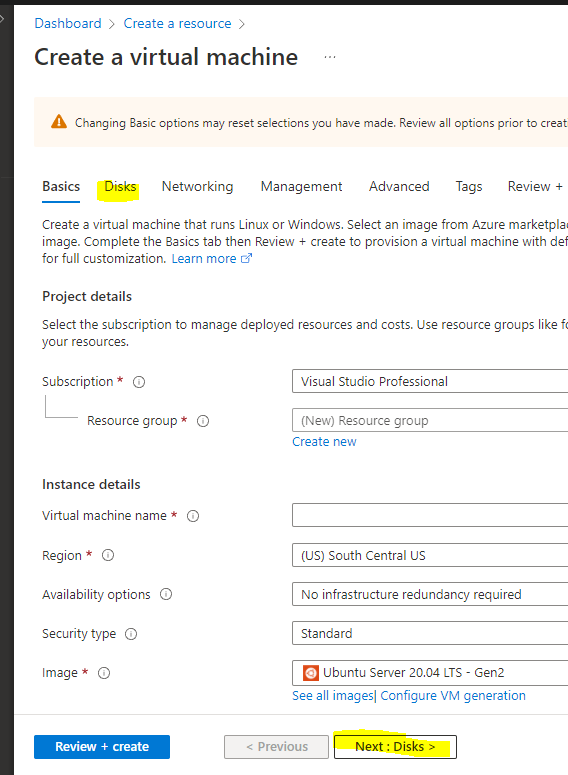This screenshot has height=775, width=568.
Task: Click the Region info icon
Action: (x=108, y=556)
